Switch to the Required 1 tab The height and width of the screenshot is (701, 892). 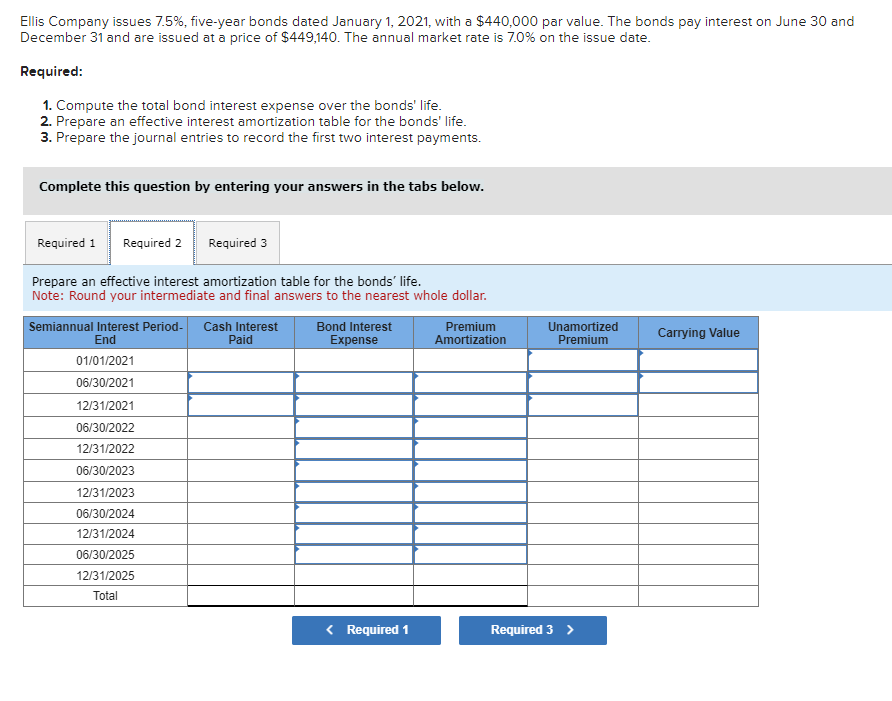click(x=67, y=243)
